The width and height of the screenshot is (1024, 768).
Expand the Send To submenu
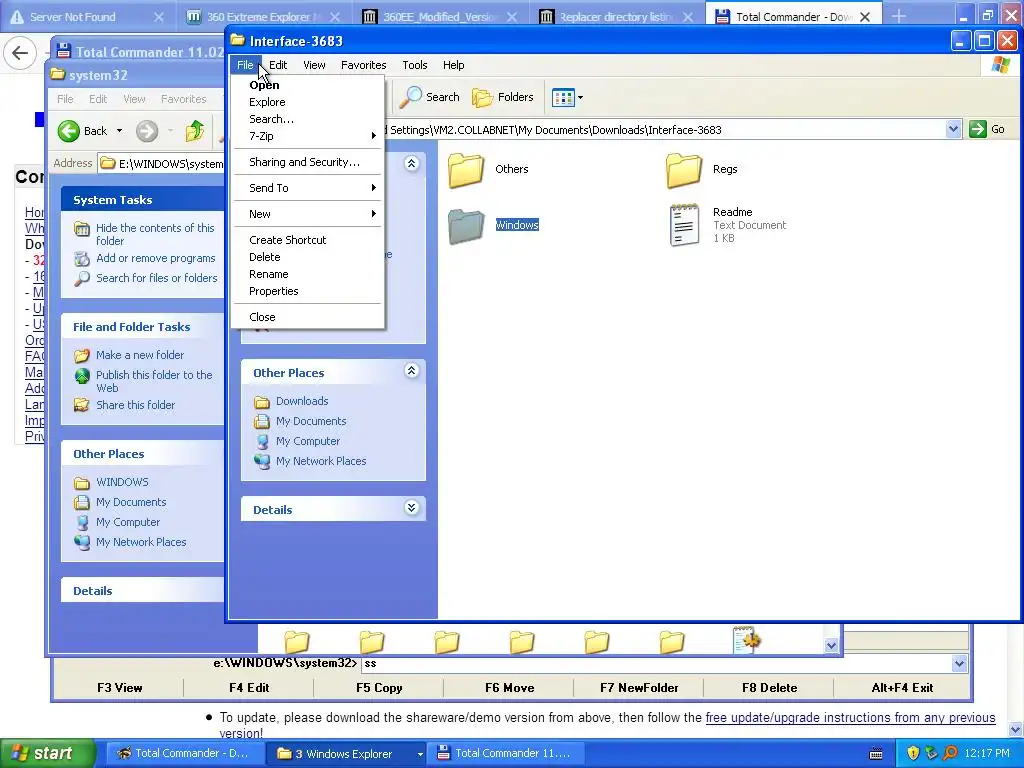click(307, 188)
